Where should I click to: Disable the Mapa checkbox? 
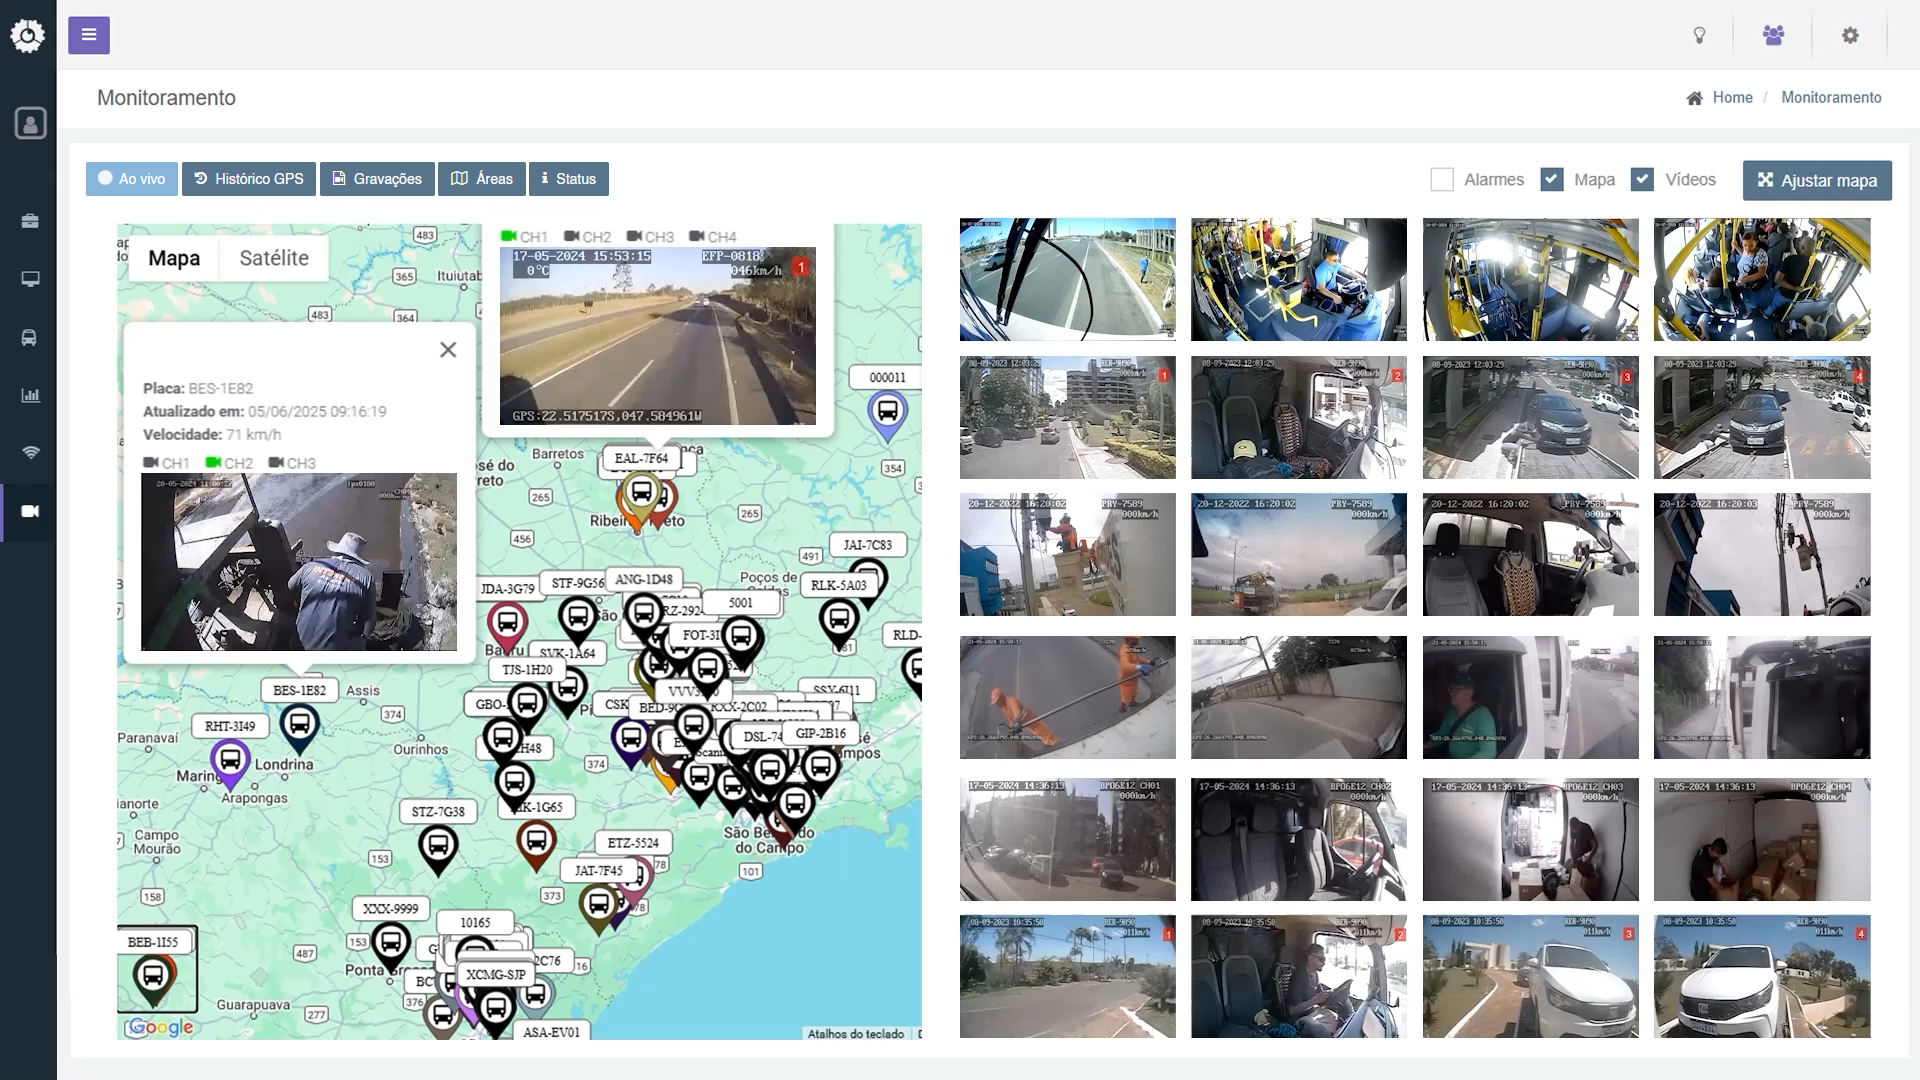[1551, 179]
